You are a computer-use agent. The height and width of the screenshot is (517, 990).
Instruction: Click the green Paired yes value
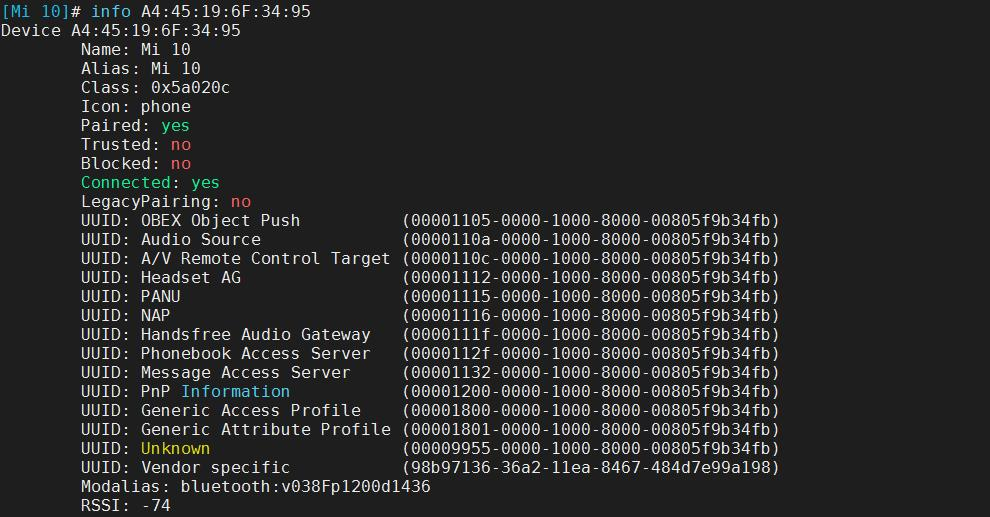click(x=175, y=125)
